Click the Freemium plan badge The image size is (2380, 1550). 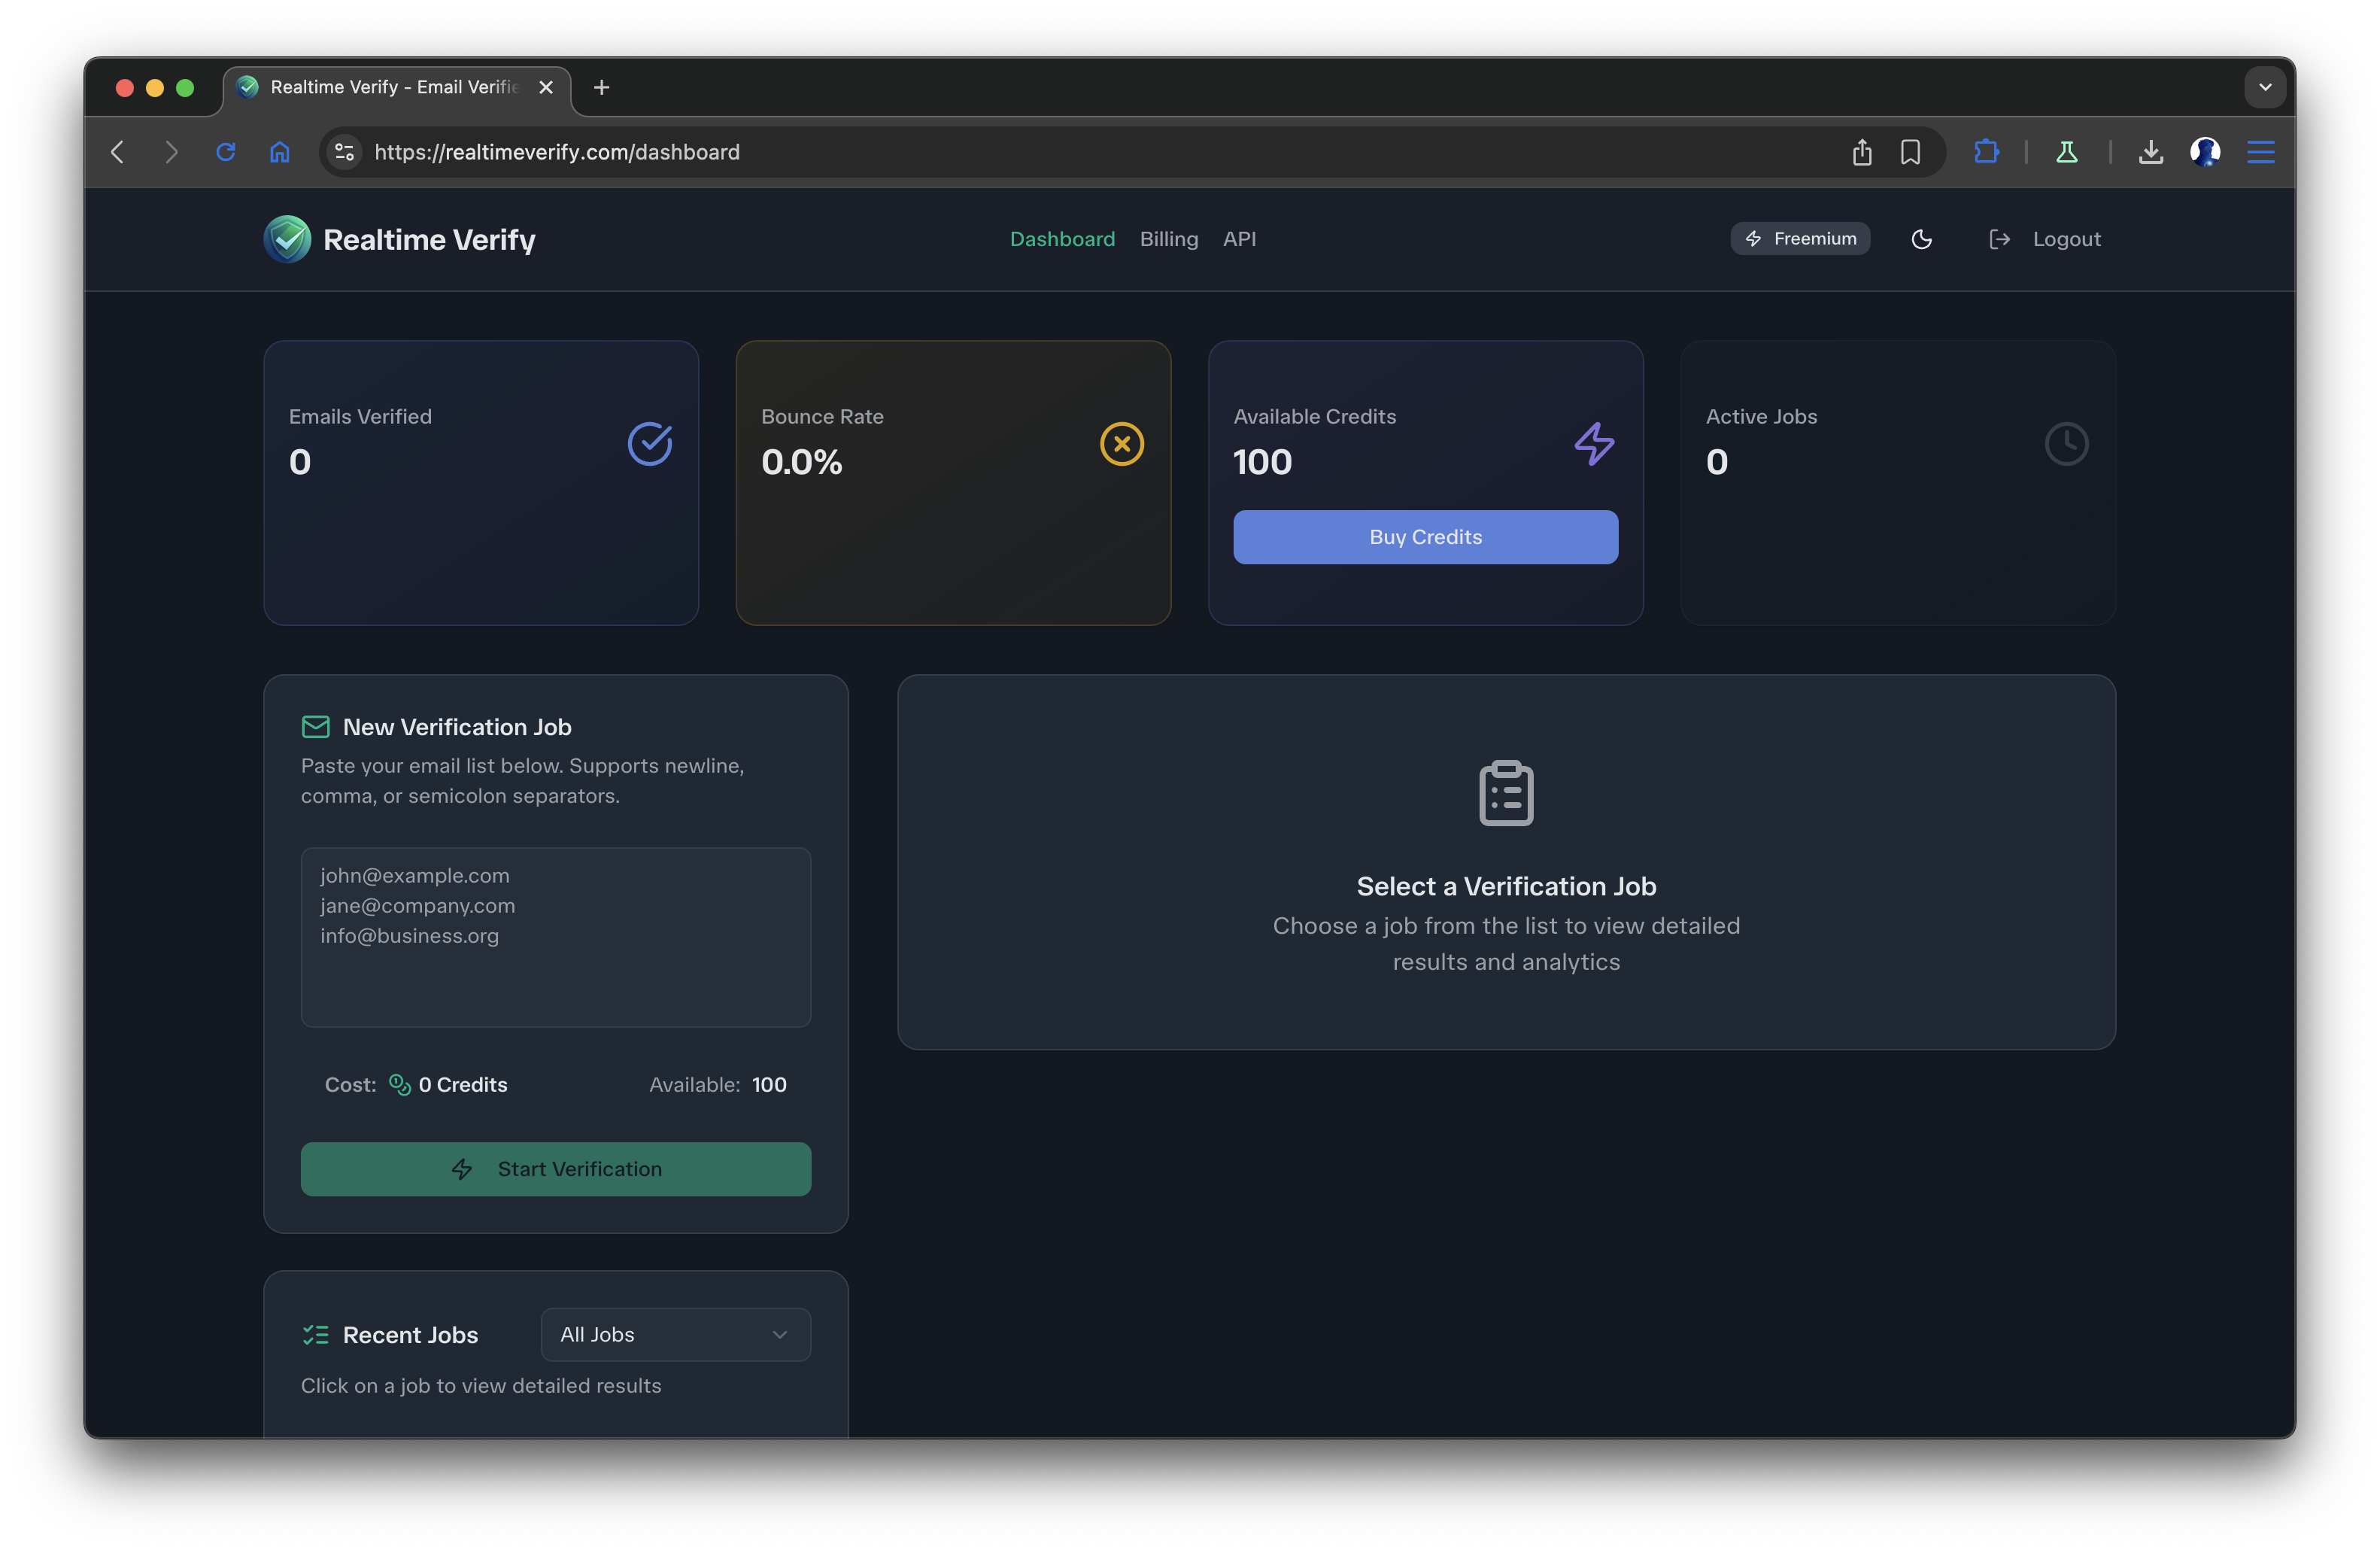(x=1799, y=238)
